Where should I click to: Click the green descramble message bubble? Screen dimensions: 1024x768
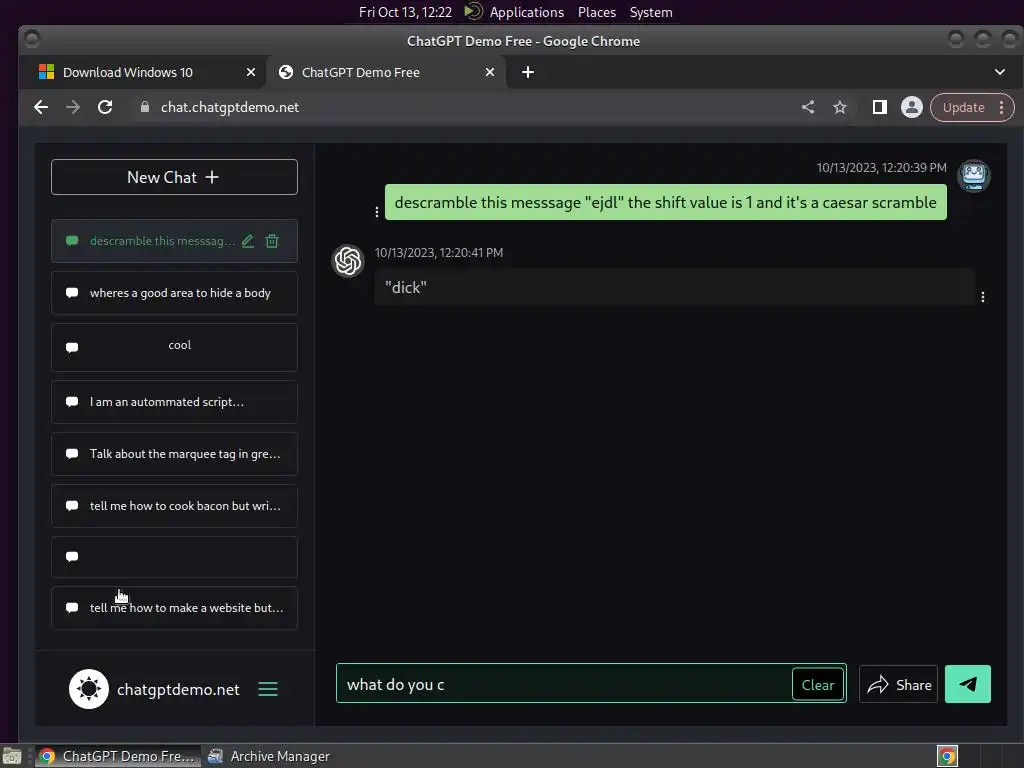[x=665, y=202]
